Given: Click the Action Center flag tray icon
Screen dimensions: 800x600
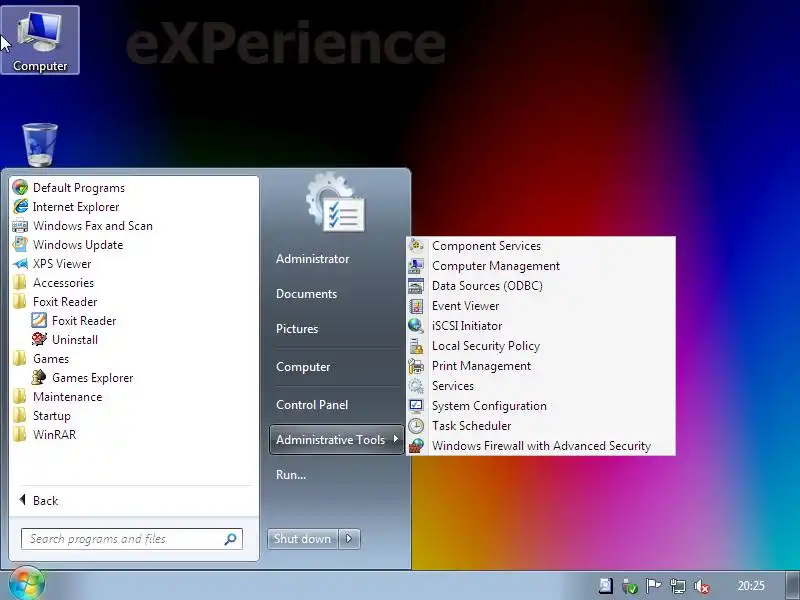Looking at the screenshot, I should coord(654,586).
